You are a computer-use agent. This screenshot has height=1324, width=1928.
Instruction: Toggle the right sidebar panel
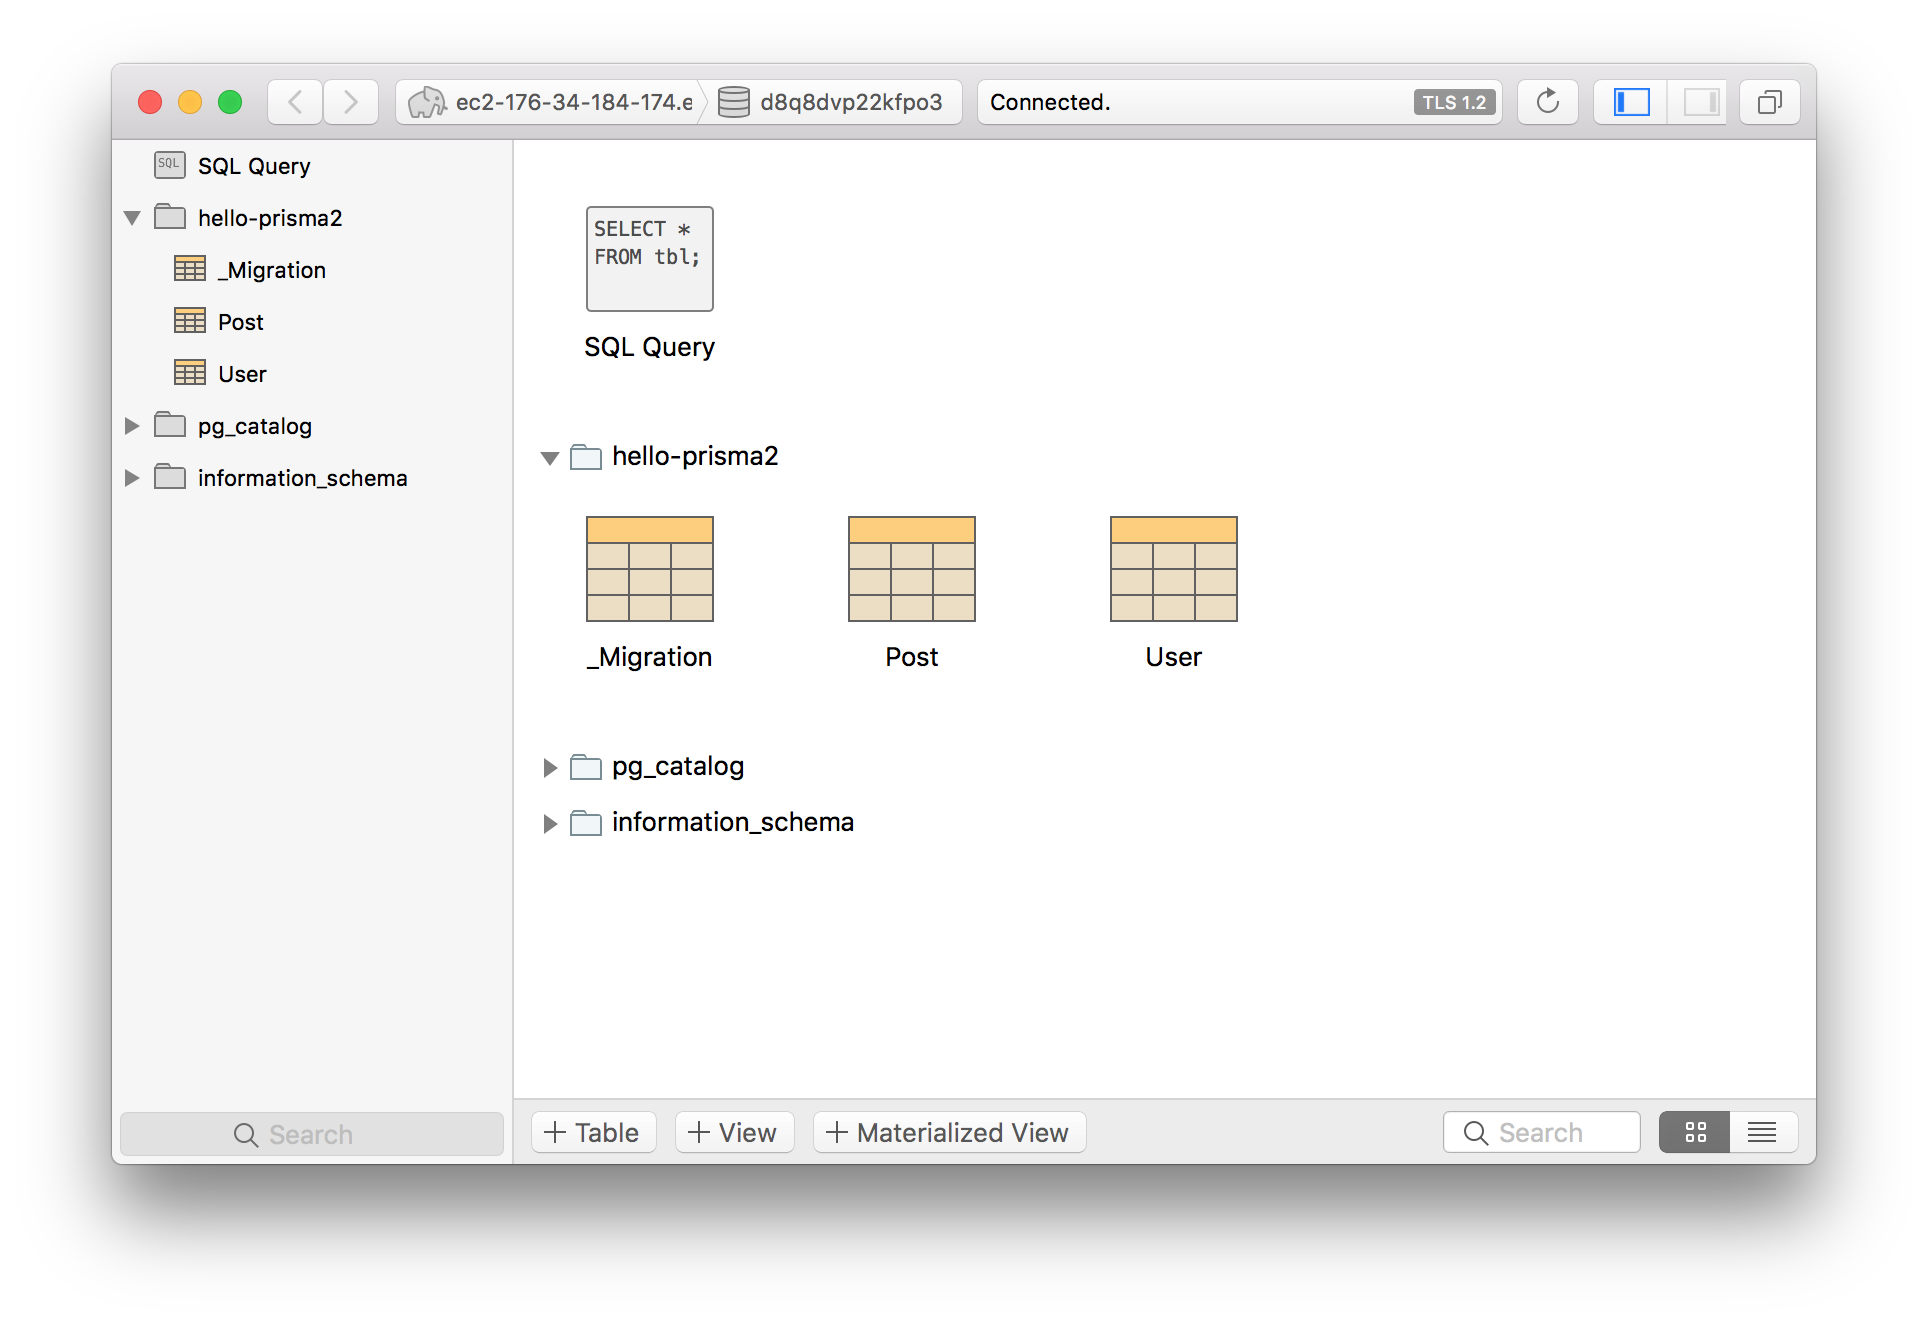[x=1700, y=102]
